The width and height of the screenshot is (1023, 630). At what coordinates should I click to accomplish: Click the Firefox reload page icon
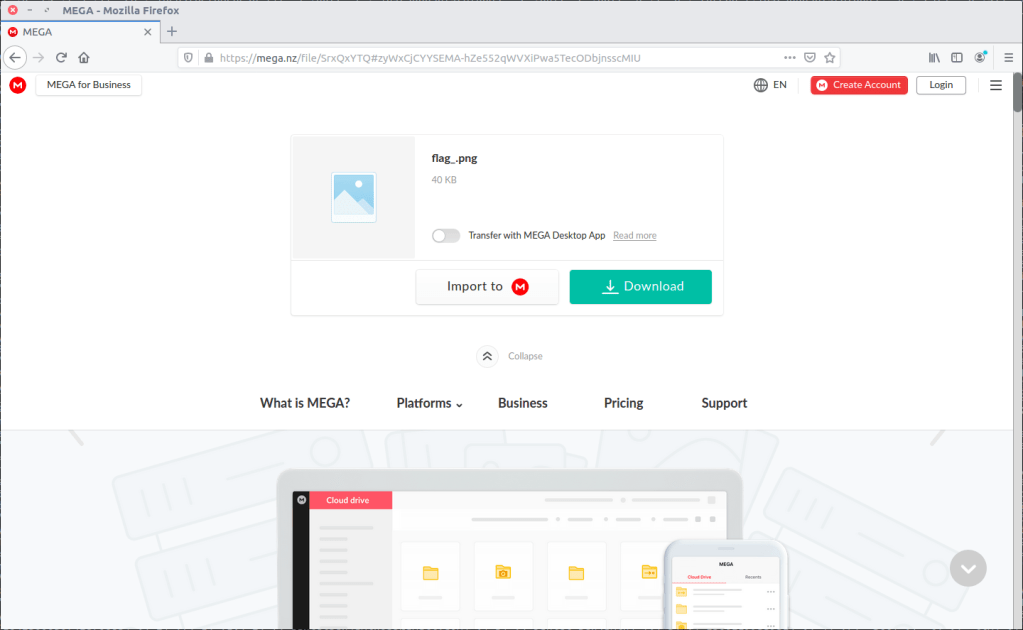61,58
